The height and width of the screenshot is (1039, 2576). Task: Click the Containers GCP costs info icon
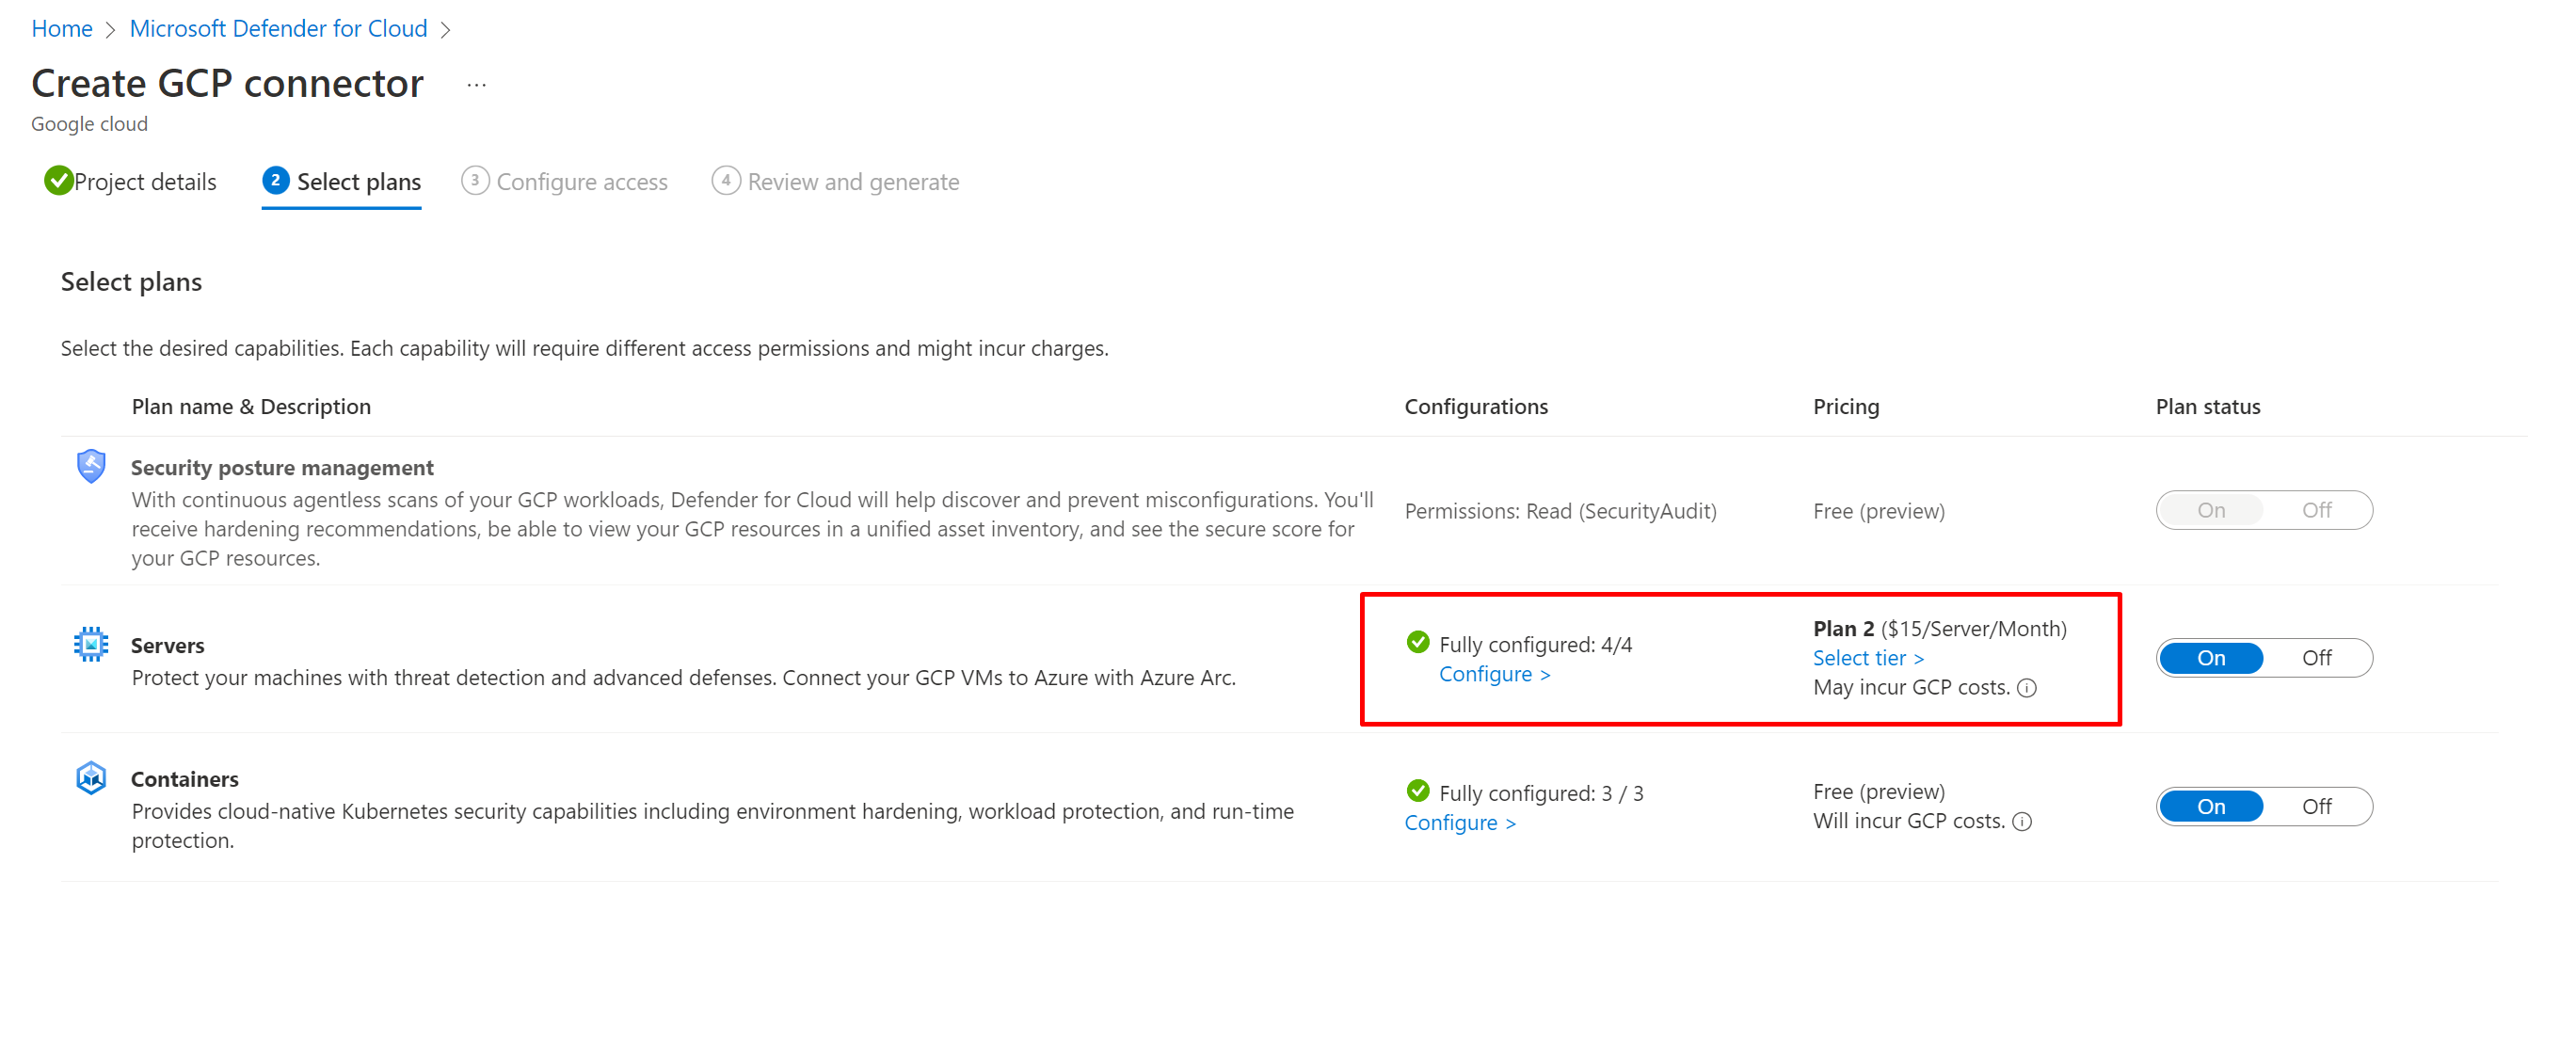pos(2022,821)
